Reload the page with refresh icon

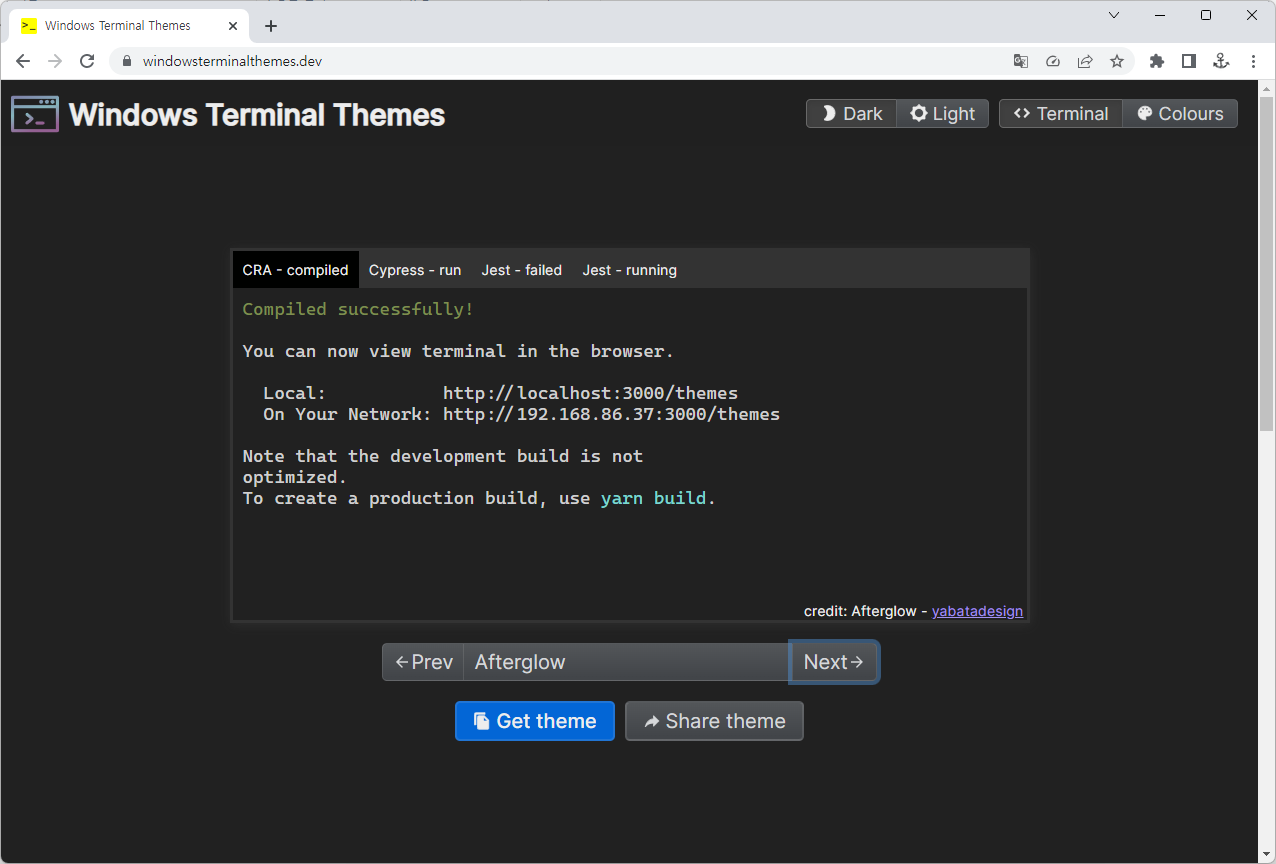tap(87, 61)
